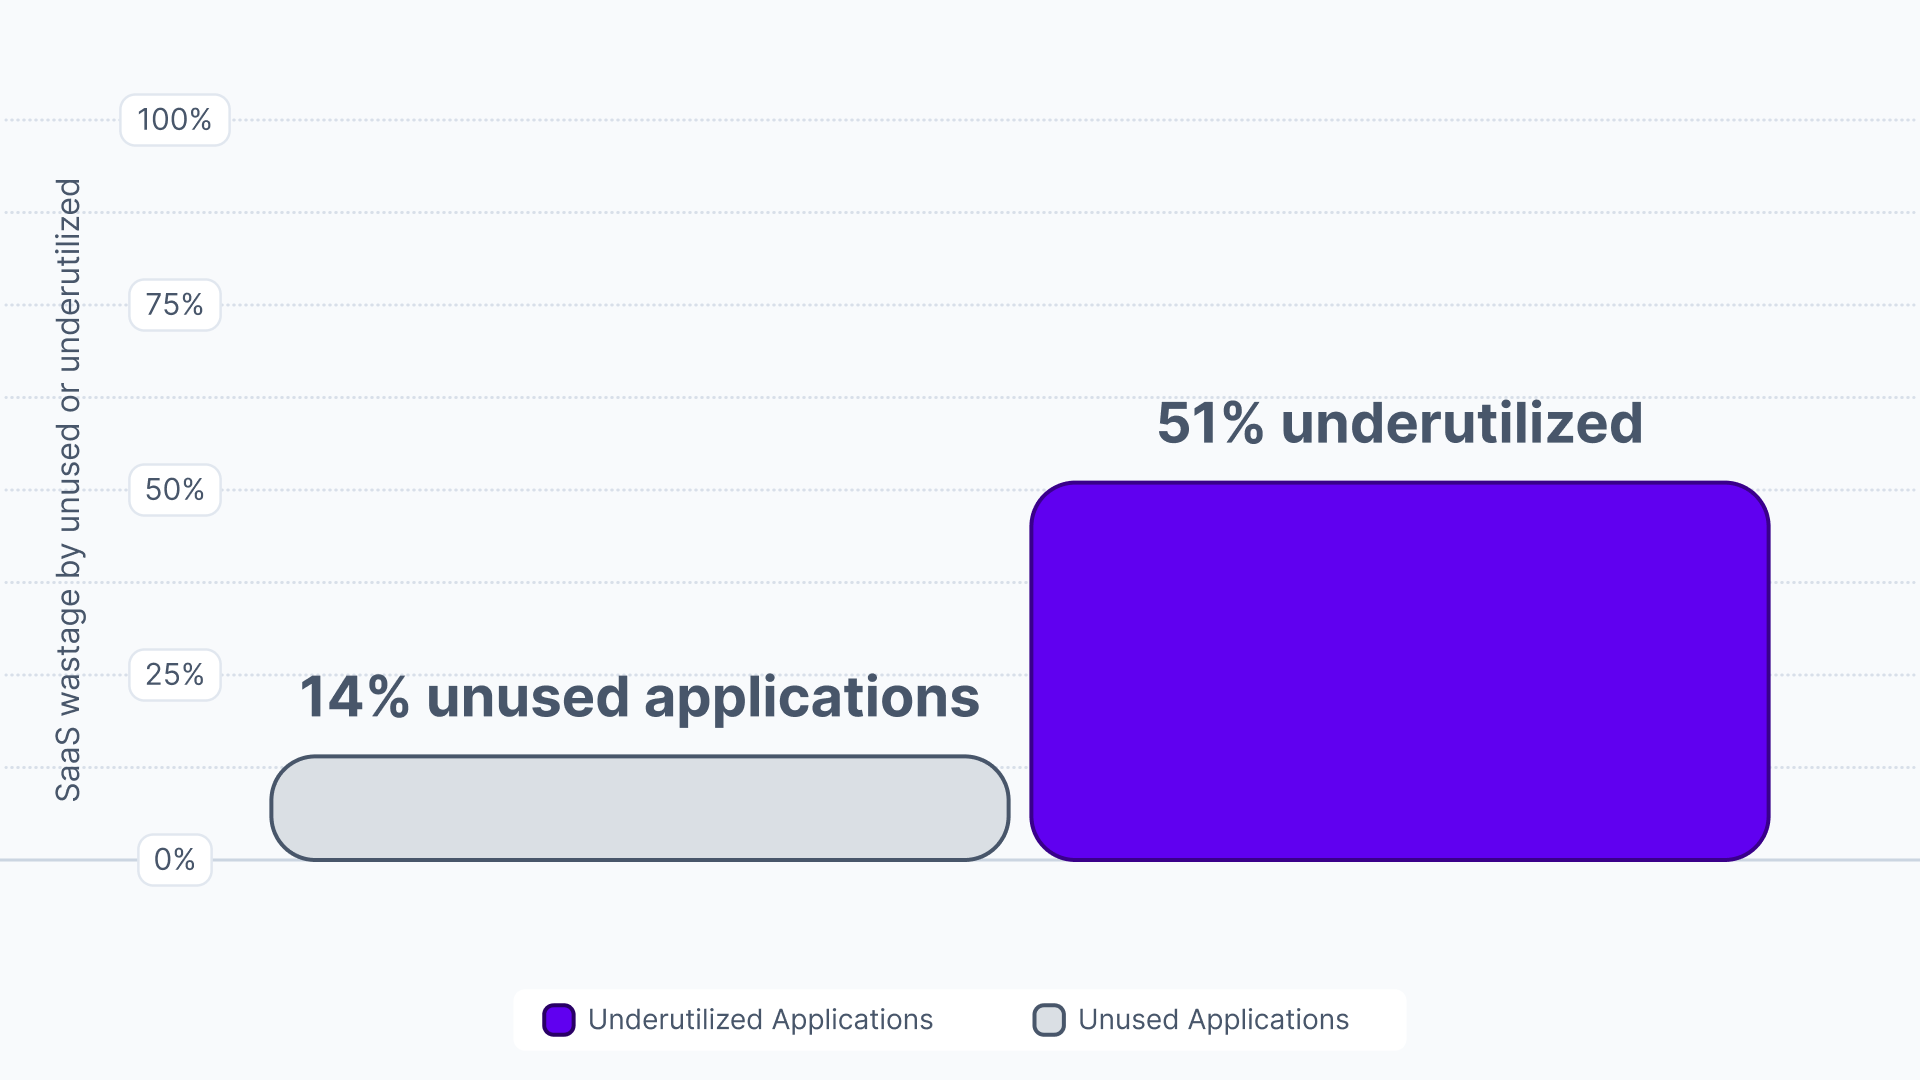Screen dimensions: 1920x1080
Task: Select the Underutilized Applications legend label
Action: 760,1020
